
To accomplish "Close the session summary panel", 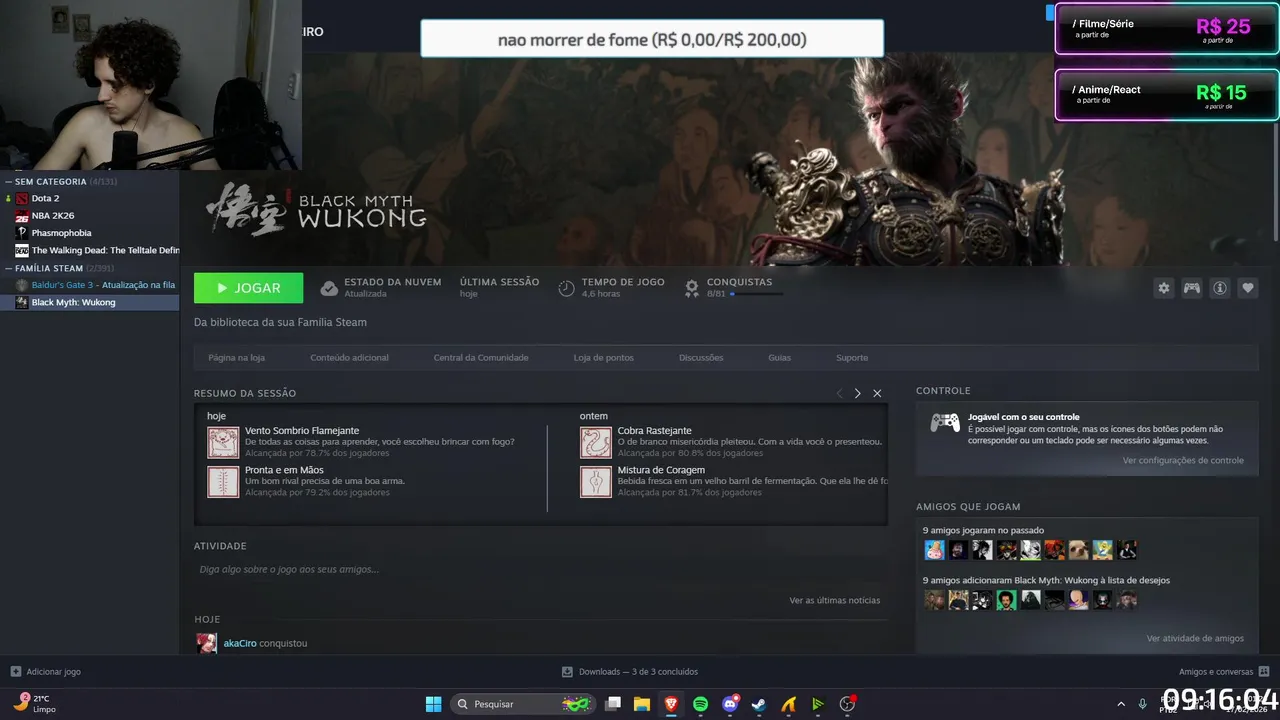I will (x=877, y=393).
